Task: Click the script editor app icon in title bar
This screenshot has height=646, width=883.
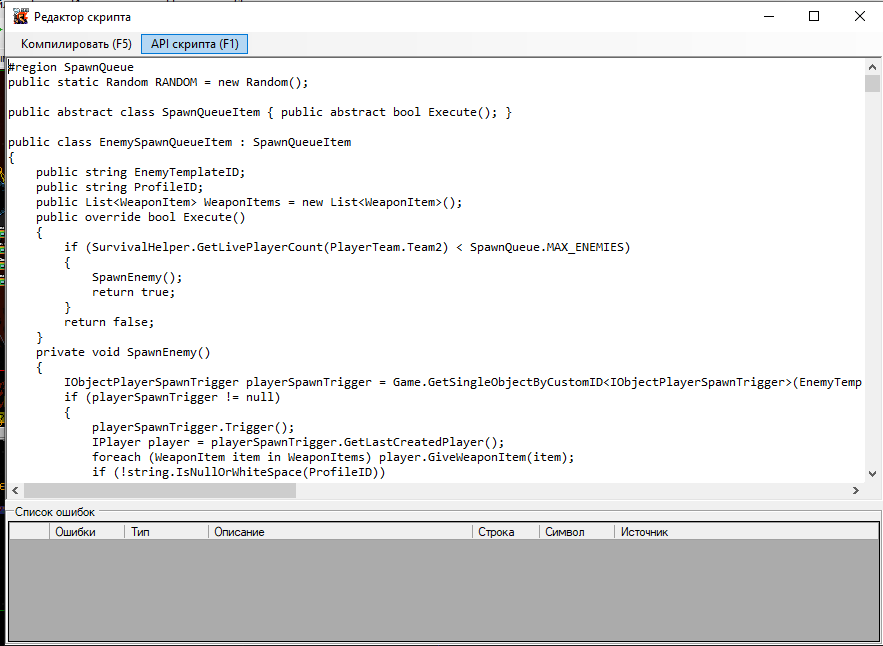Action: click(x=18, y=16)
